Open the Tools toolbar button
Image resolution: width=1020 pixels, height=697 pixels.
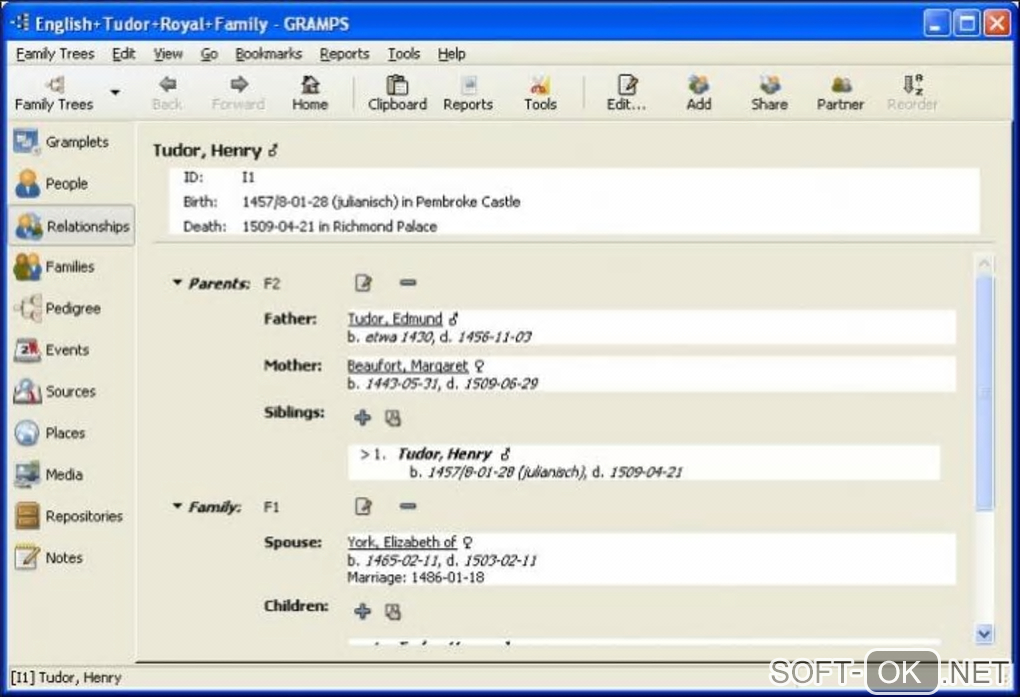[x=540, y=92]
